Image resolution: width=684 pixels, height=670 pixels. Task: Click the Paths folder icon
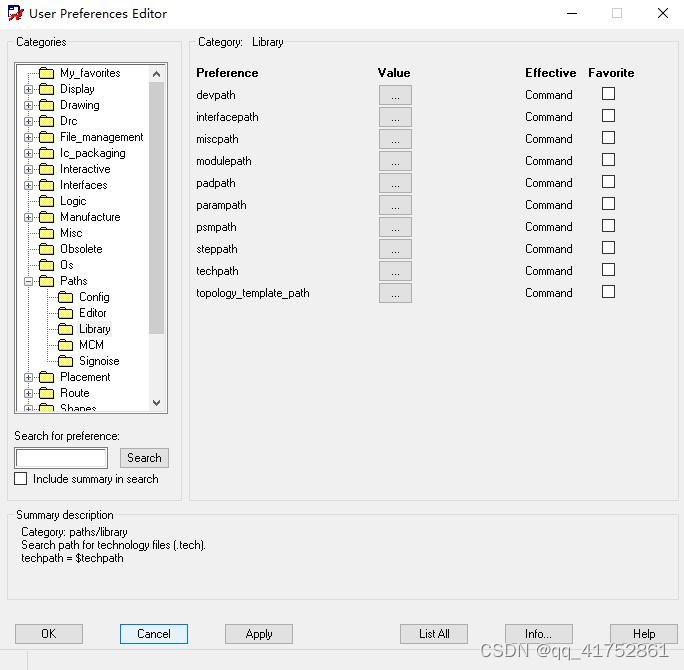[x=46, y=281]
